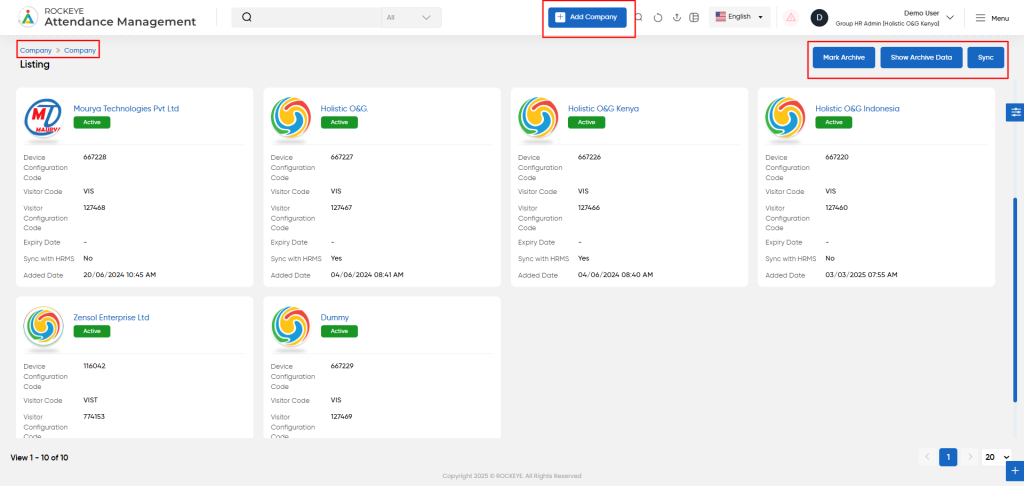This screenshot has height=486, width=1024.
Task: Click the Zensol Enterprise Ltd logo
Action: (43, 326)
